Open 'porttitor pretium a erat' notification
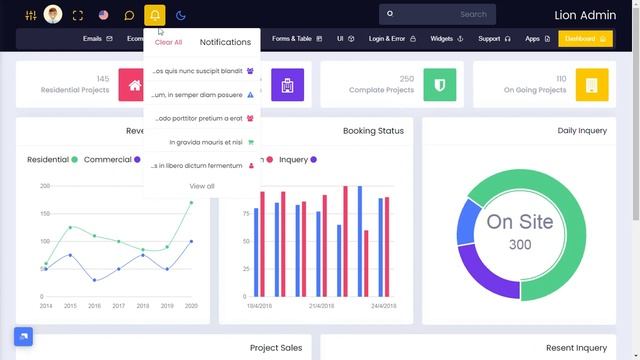640x360 pixels. click(x=202, y=118)
